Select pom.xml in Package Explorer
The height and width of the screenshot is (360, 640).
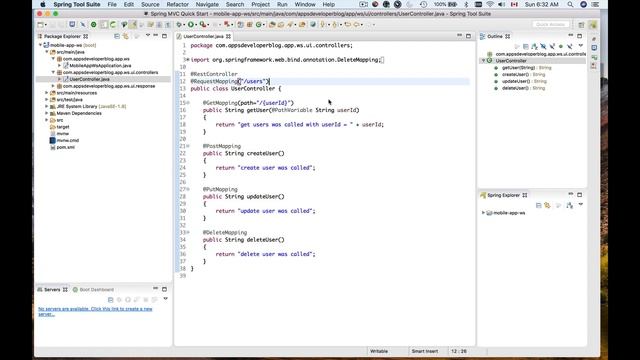(65, 147)
